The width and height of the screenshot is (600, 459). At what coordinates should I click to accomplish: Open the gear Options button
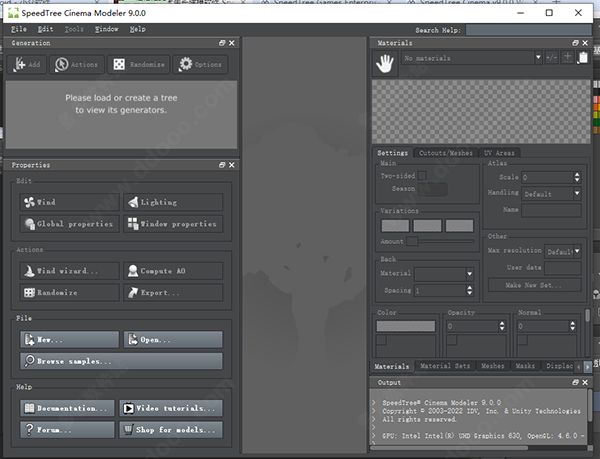coord(200,64)
